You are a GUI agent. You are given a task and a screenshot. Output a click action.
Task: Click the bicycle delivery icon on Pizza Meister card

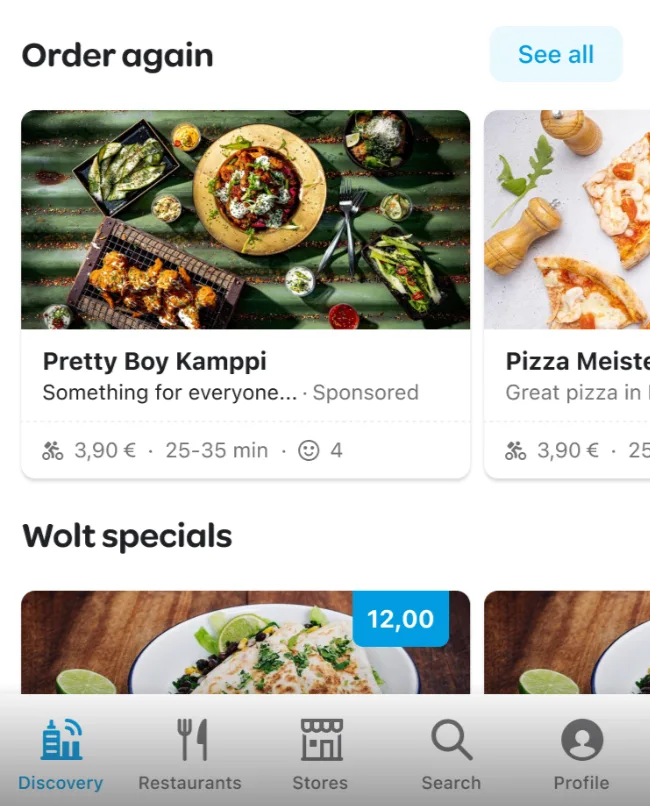(516, 450)
